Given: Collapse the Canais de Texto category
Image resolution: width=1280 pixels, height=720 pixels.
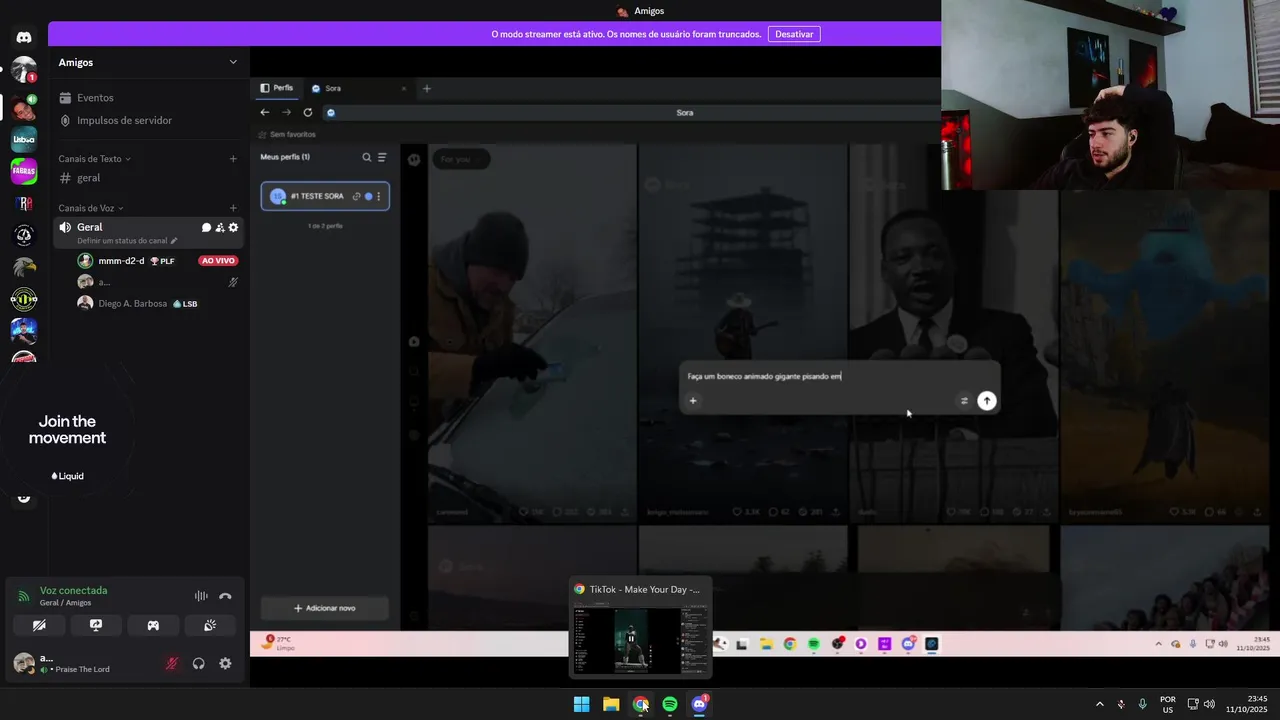Looking at the screenshot, I should (x=94, y=159).
